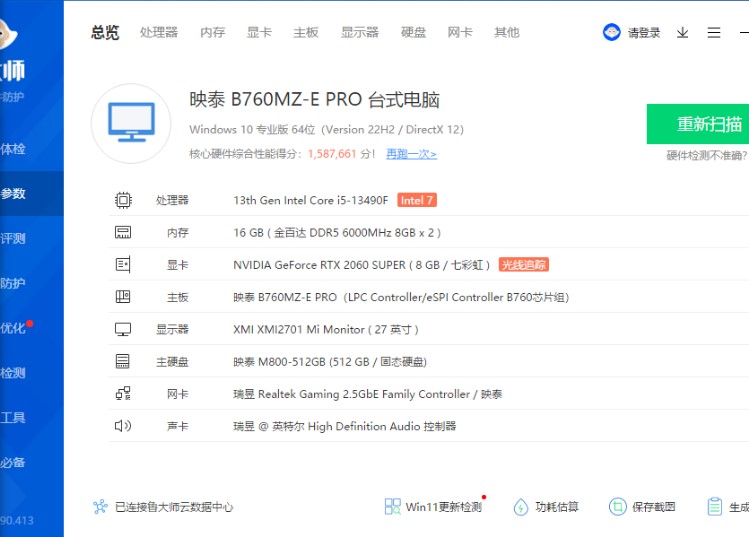Click the Ludashi mascot logo
The height and width of the screenshot is (537, 749).
8,33
